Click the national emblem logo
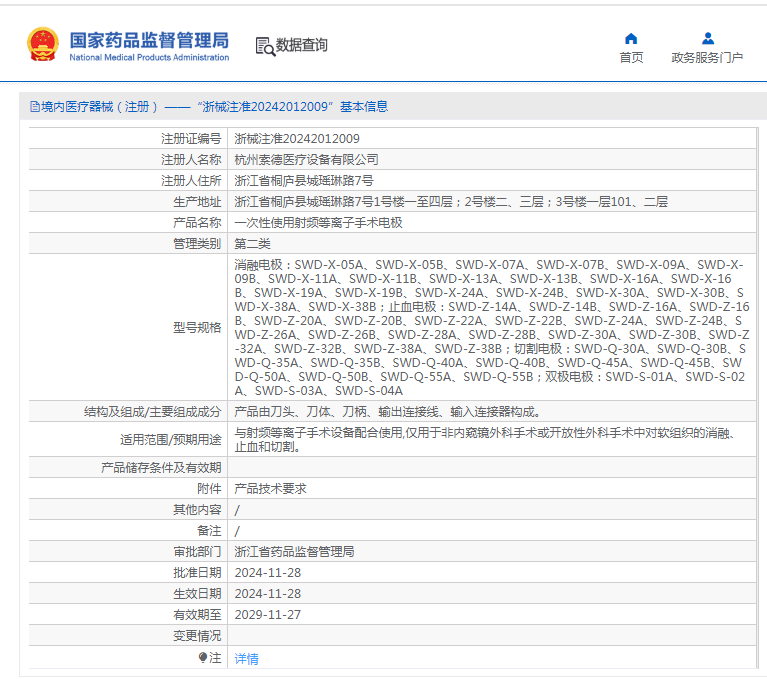Viewport: 767px width, 679px height. (x=43, y=45)
